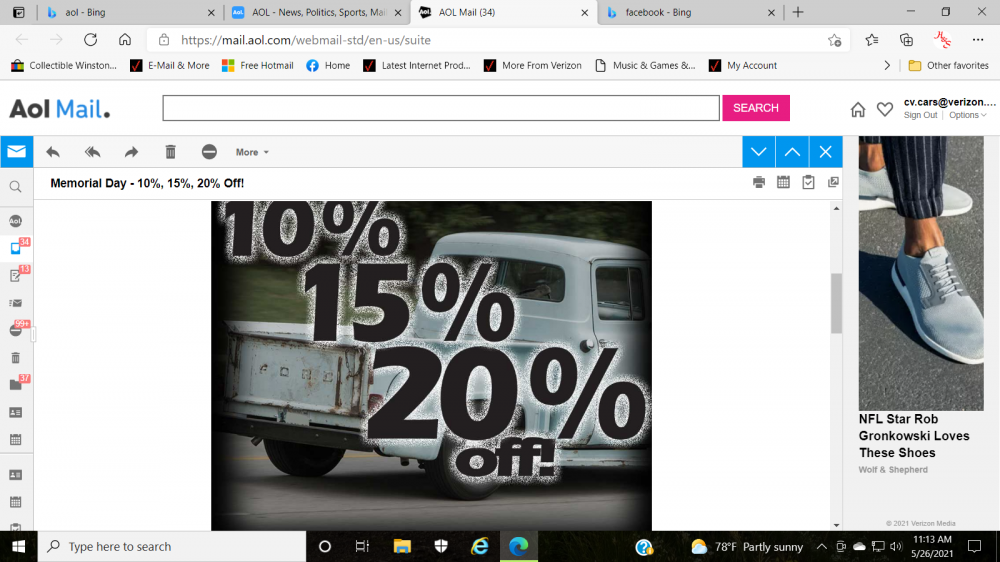Click inside the AOL Mail search field
Image resolution: width=1000 pixels, height=562 pixels.
440,108
